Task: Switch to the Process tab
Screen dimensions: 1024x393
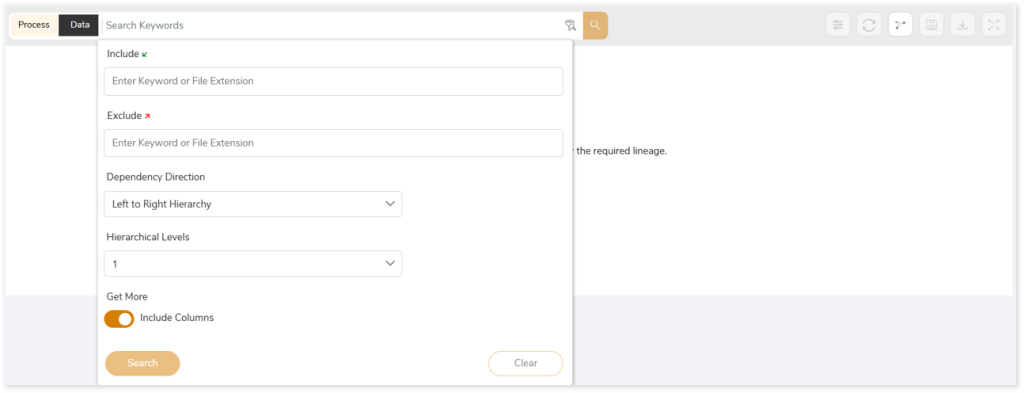Action: point(34,25)
